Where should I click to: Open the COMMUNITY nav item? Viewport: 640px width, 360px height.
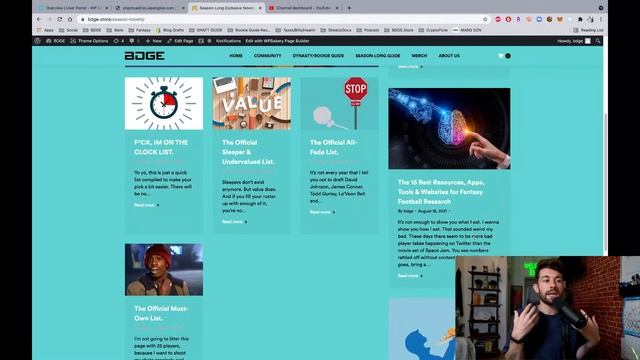tap(267, 56)
